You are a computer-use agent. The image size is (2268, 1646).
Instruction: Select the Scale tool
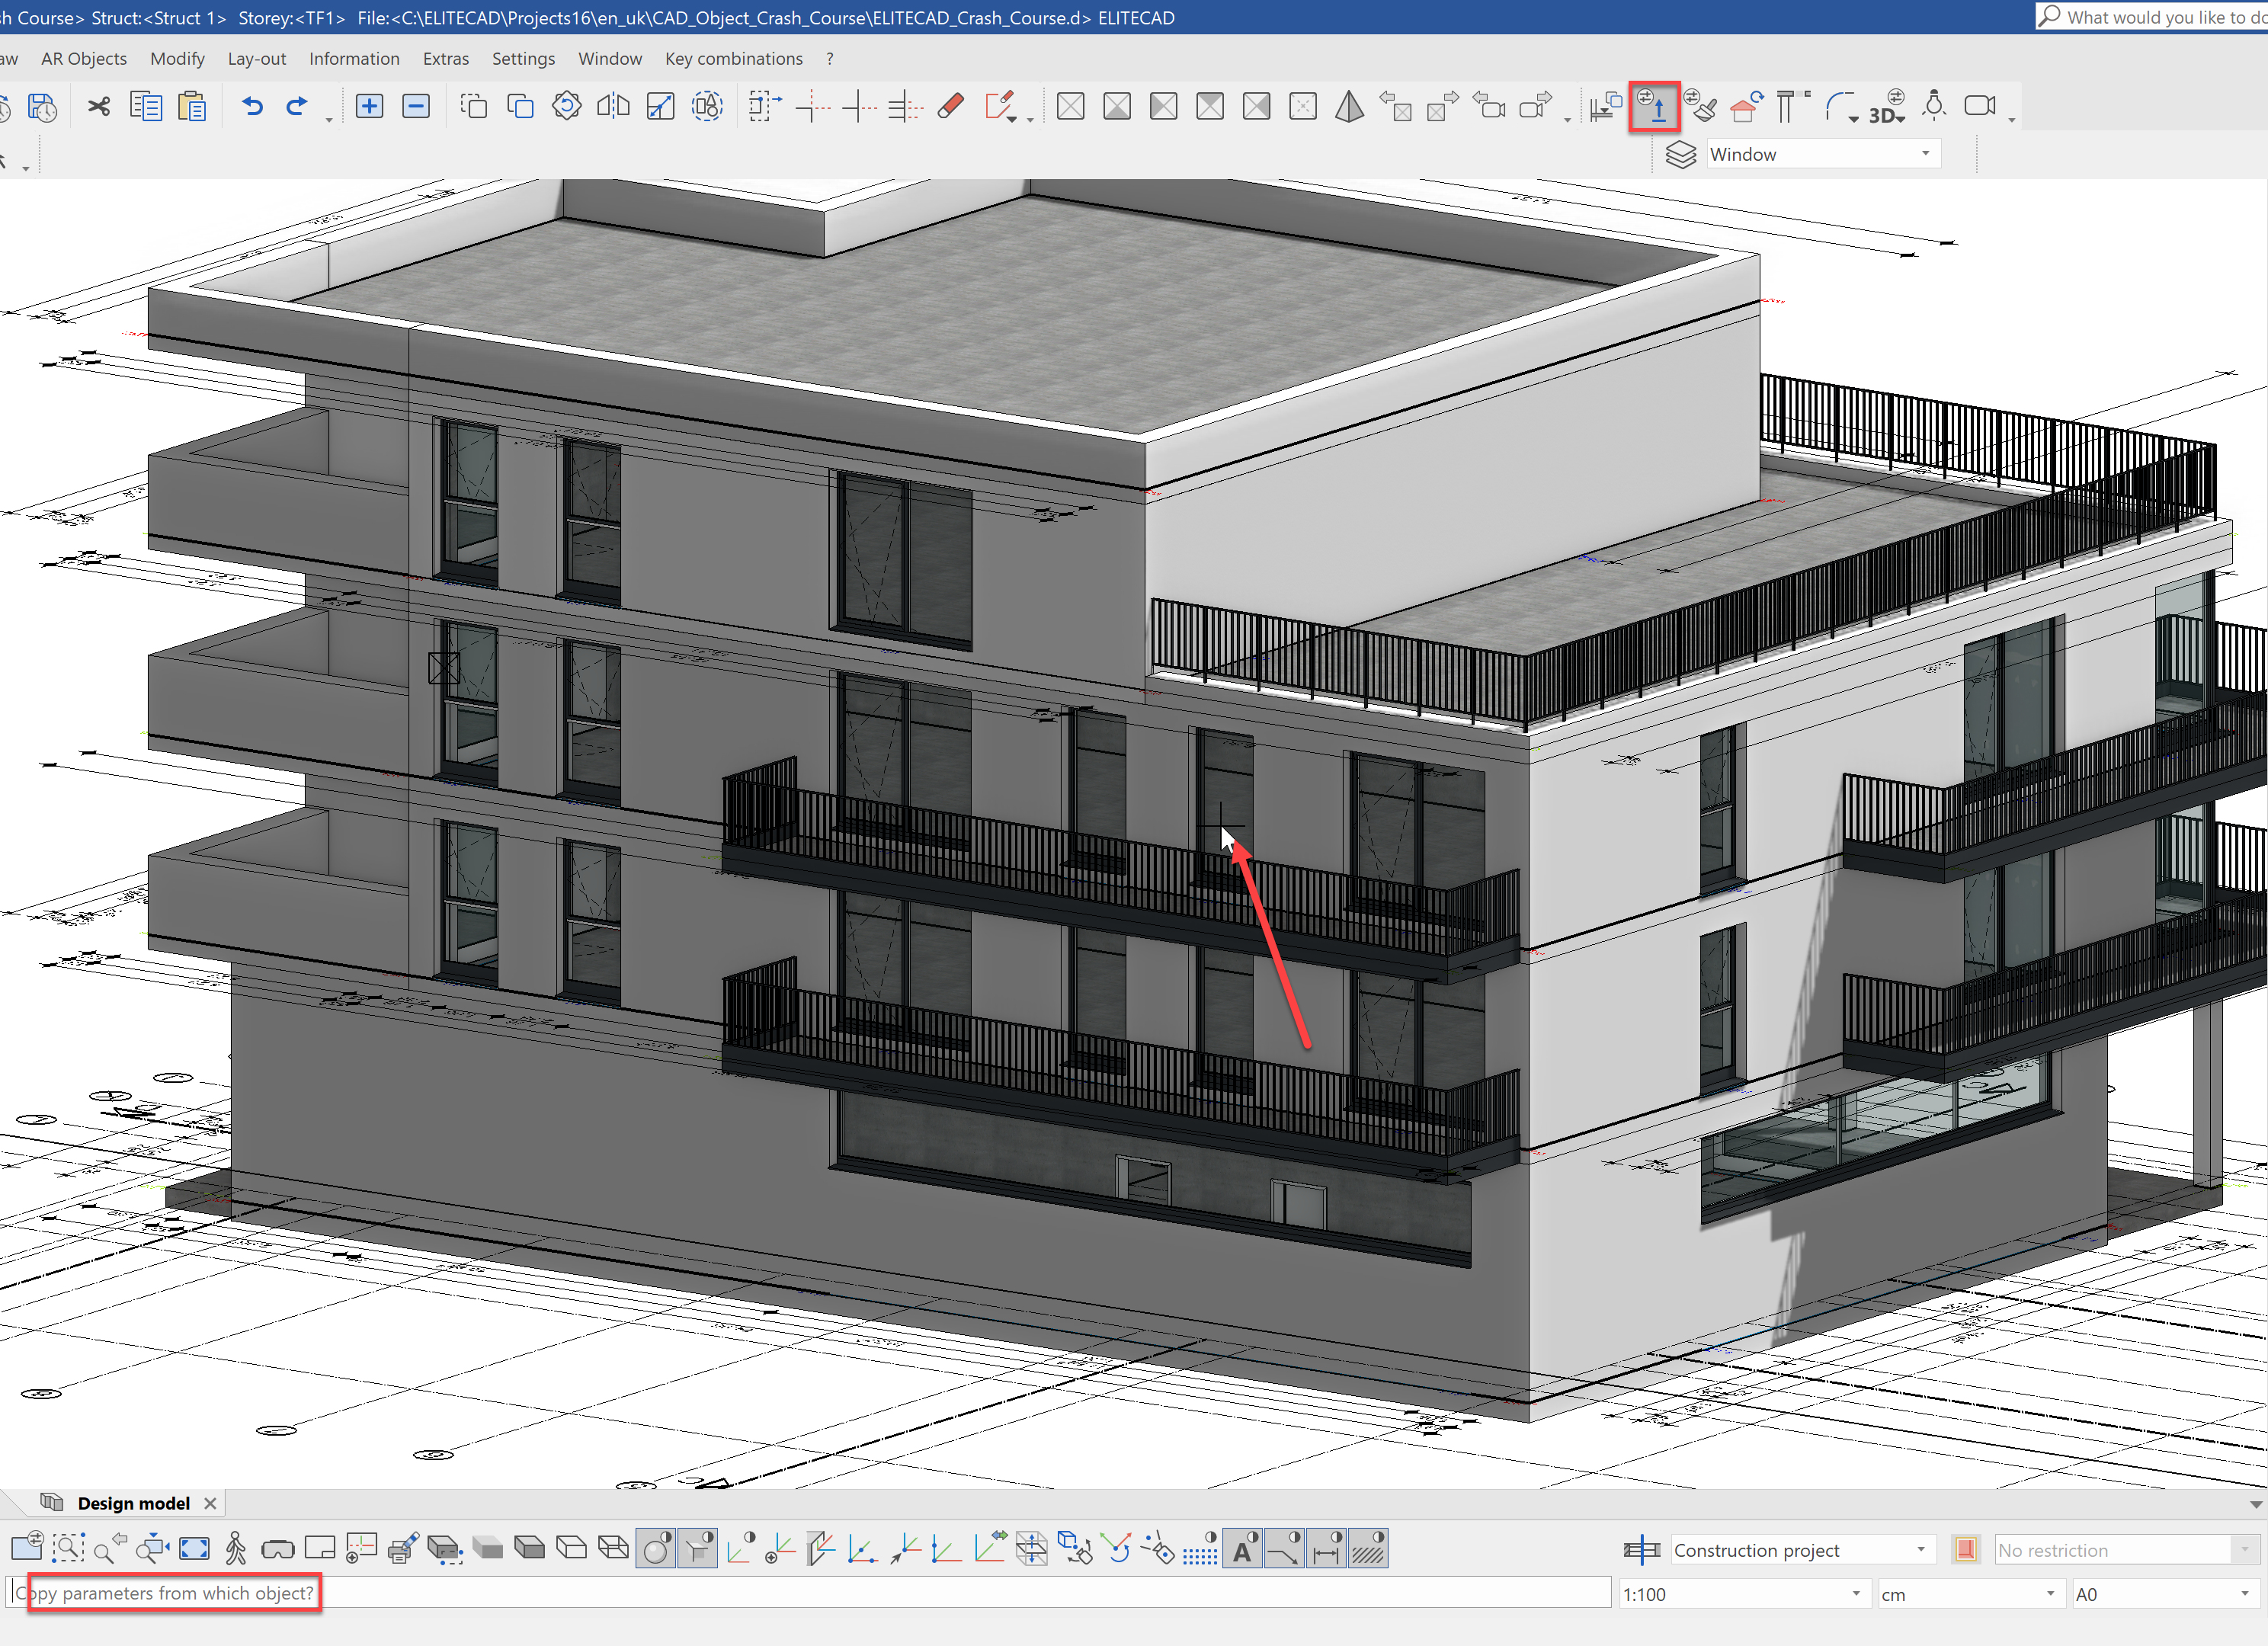[660, 106]
